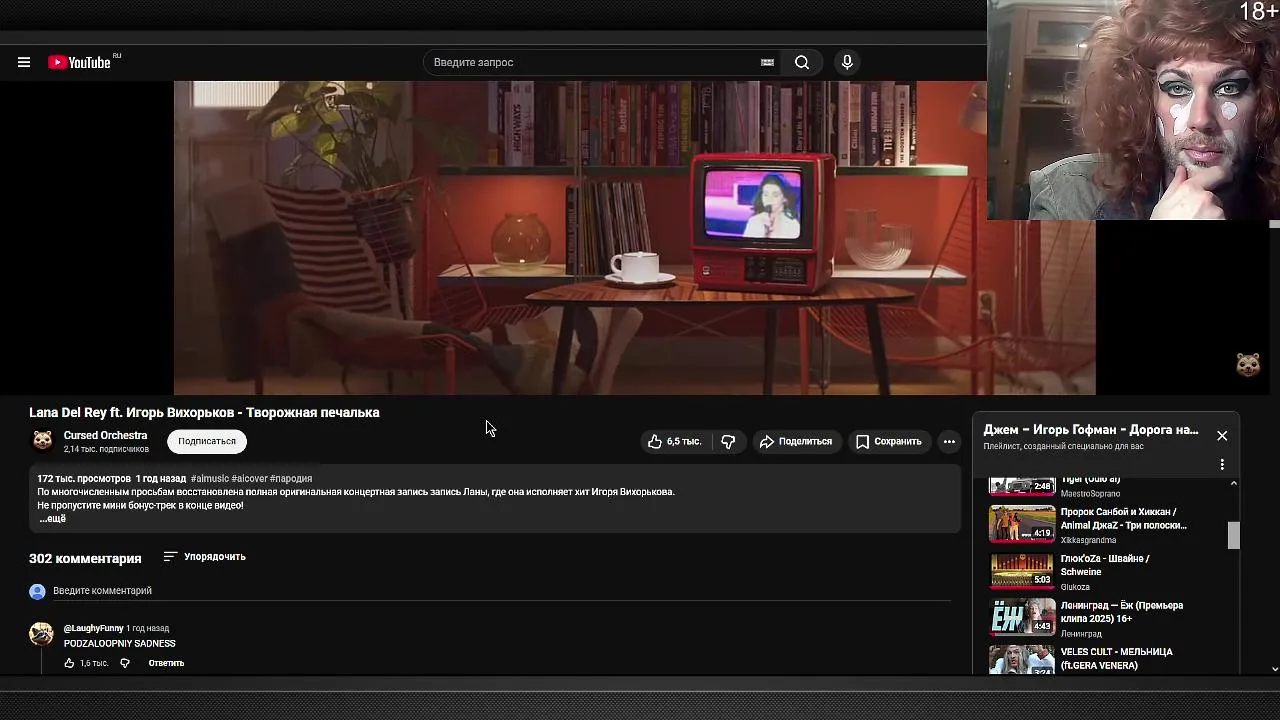Click the playlist title 'Джем – Игорь Гофман'
Image resolution: width=1280 pixels, height=720 pixels.
click(1090, 429)
